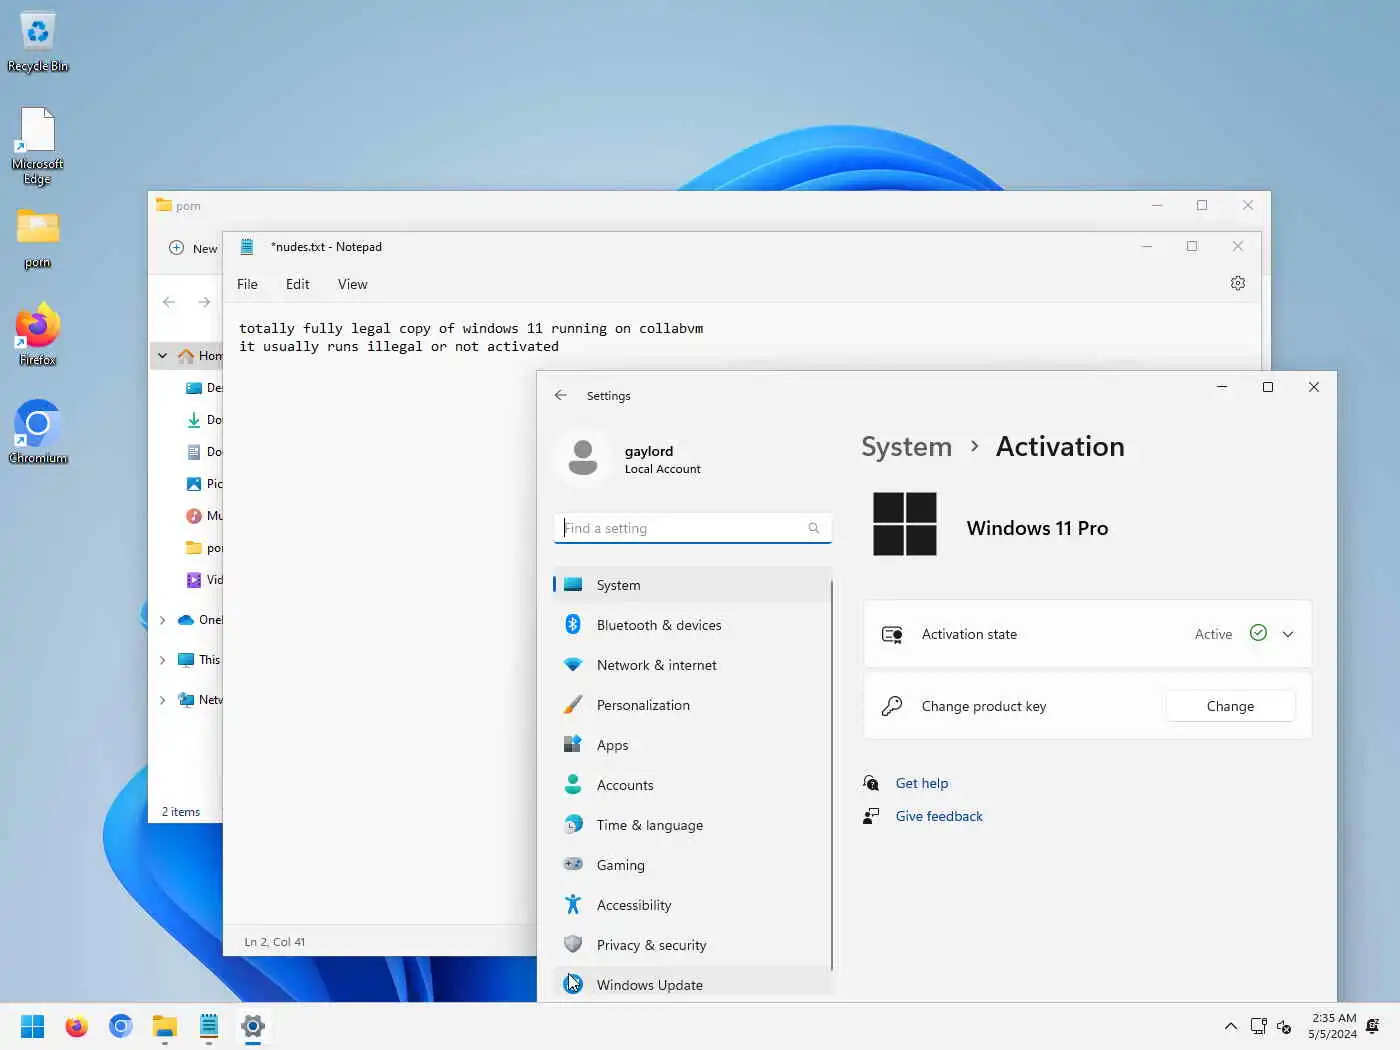This screenshot has height=1050, width=1400.
Task: Go to System breadcrumb link
Action: pos(906,446)
